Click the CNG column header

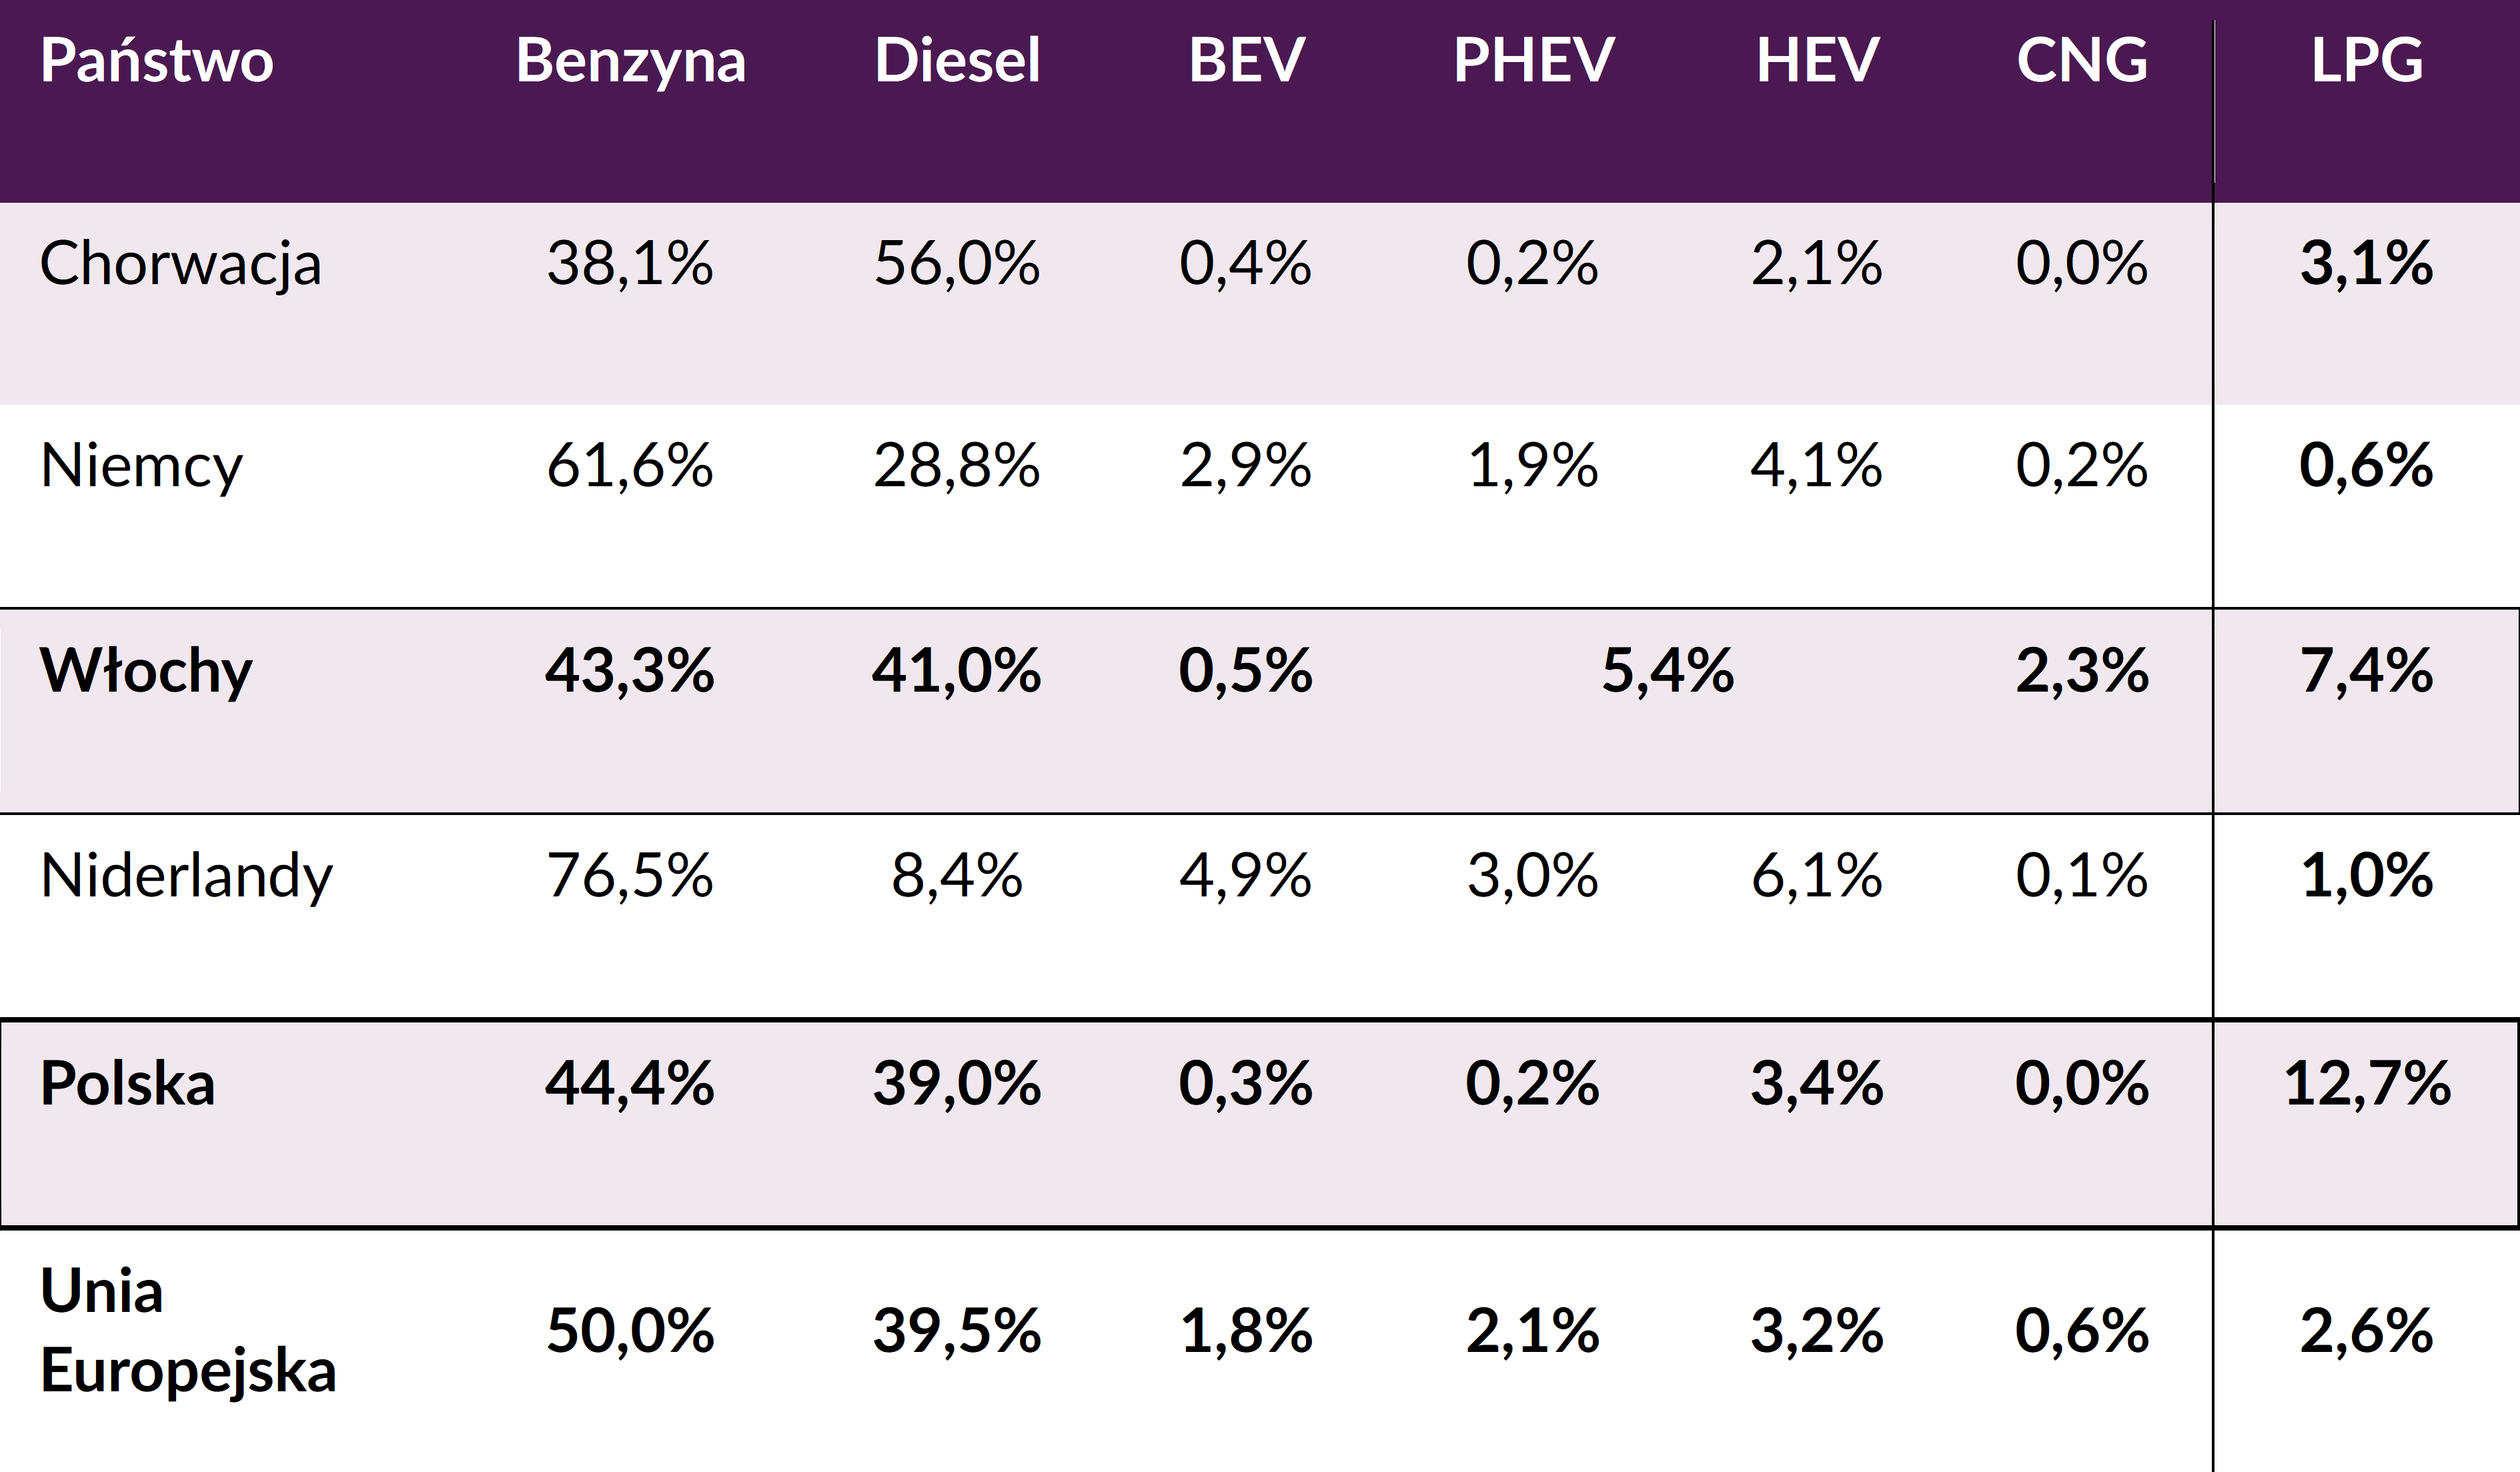2082,60
